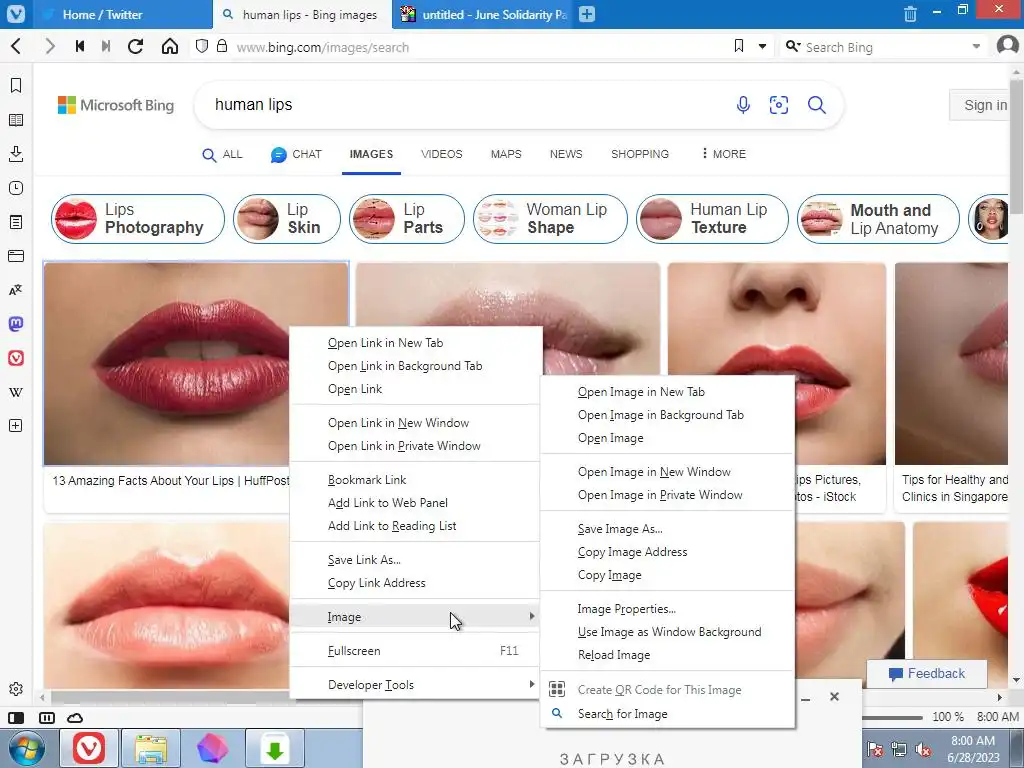Open the closed tabs trash can
Image resolution: width=1024 pixels, height=768 pixels.
coord(910,14)
